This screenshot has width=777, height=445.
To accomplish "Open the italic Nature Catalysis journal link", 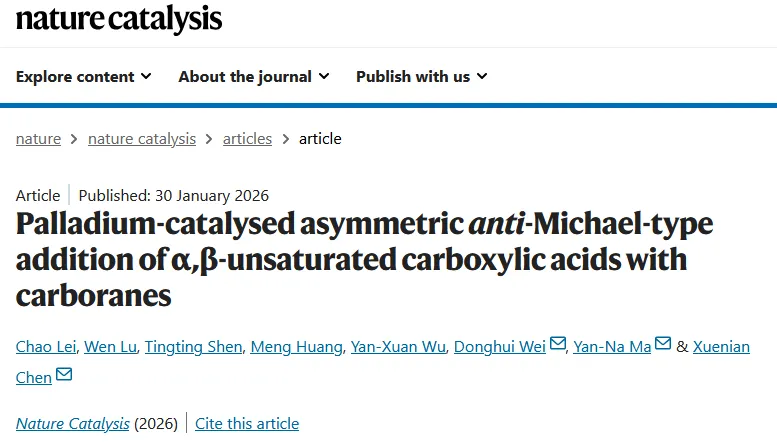I will 72,424.
